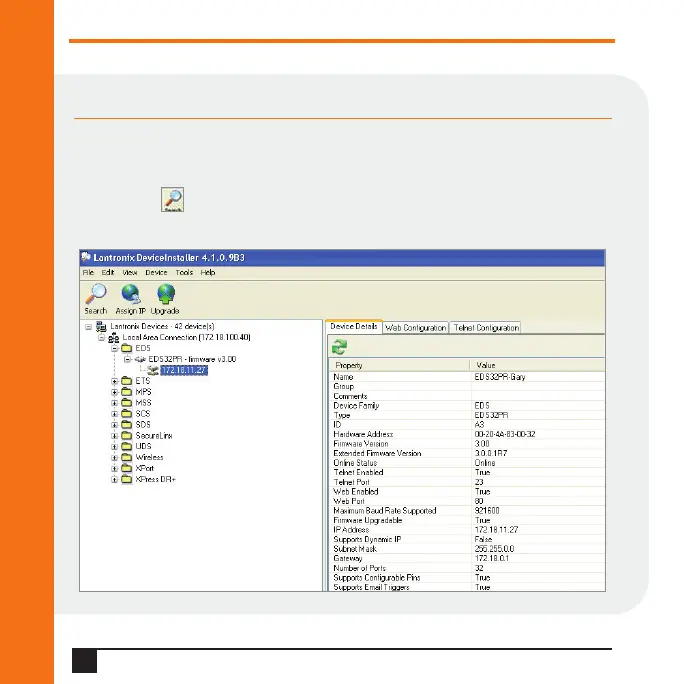
Task: Click the SDS folder icon
Action: click(127, 424)
